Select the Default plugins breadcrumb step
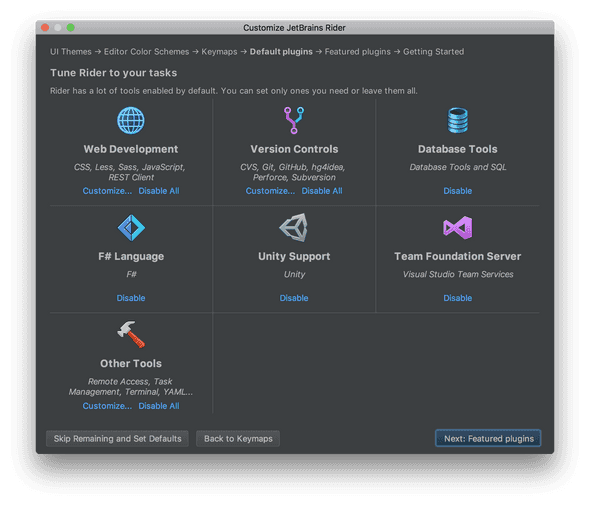 point(281,52)
